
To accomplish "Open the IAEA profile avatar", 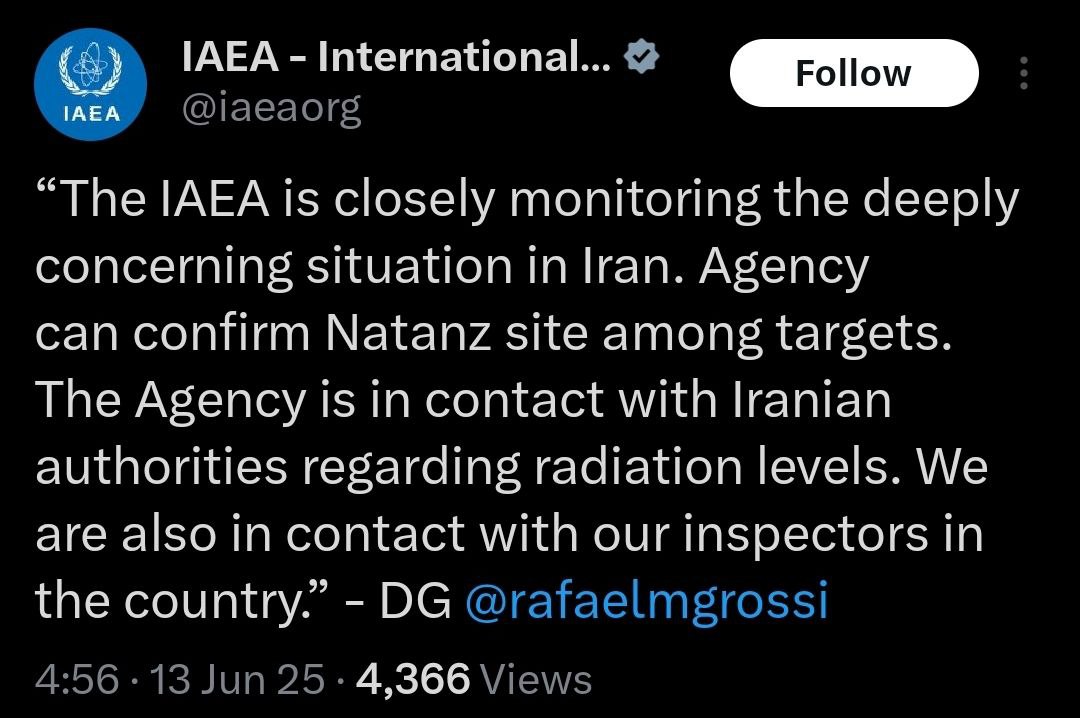I will coord(91,85).
